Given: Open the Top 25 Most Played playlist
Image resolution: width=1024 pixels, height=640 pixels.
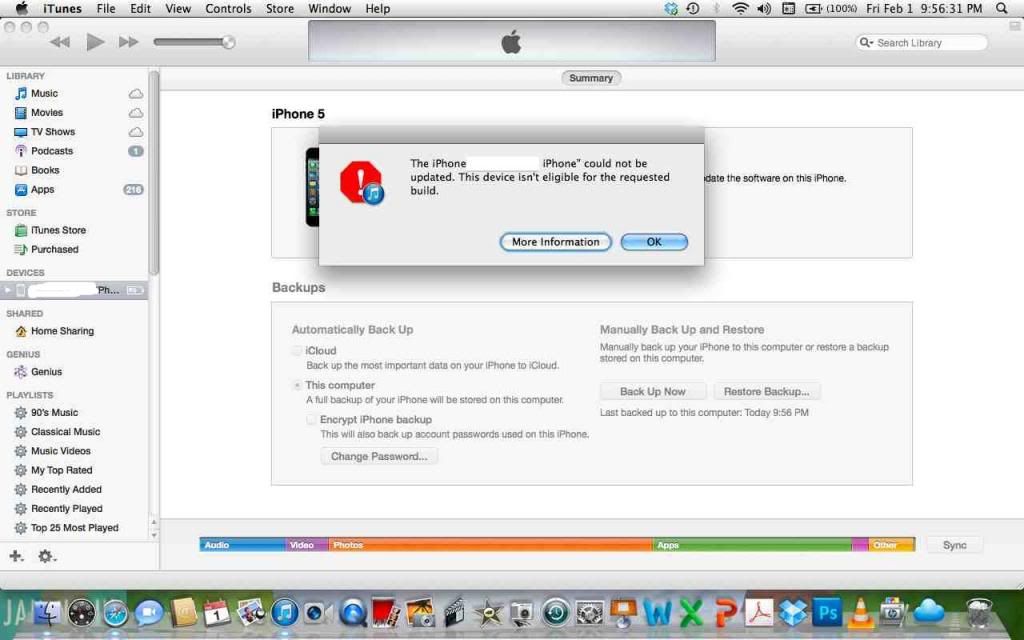Looking at the screenshot, I should click(74, 528).
